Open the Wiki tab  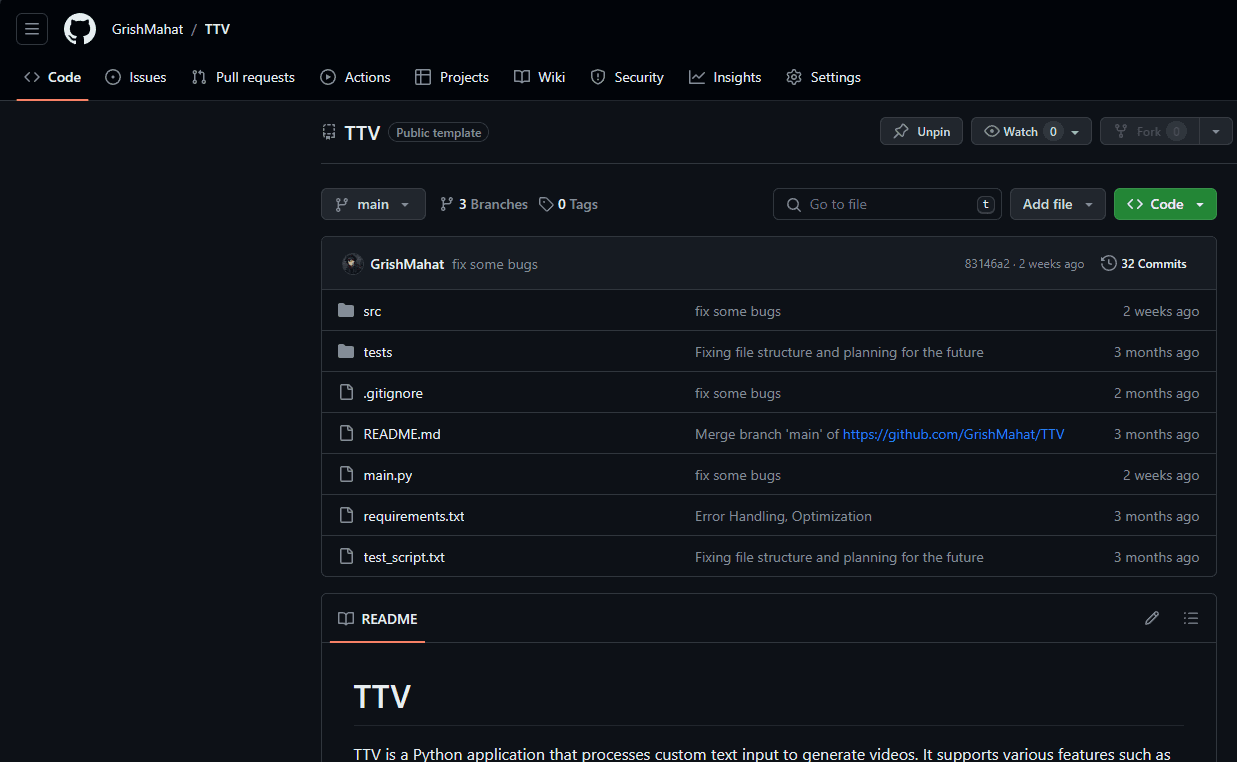click(540, 77)
